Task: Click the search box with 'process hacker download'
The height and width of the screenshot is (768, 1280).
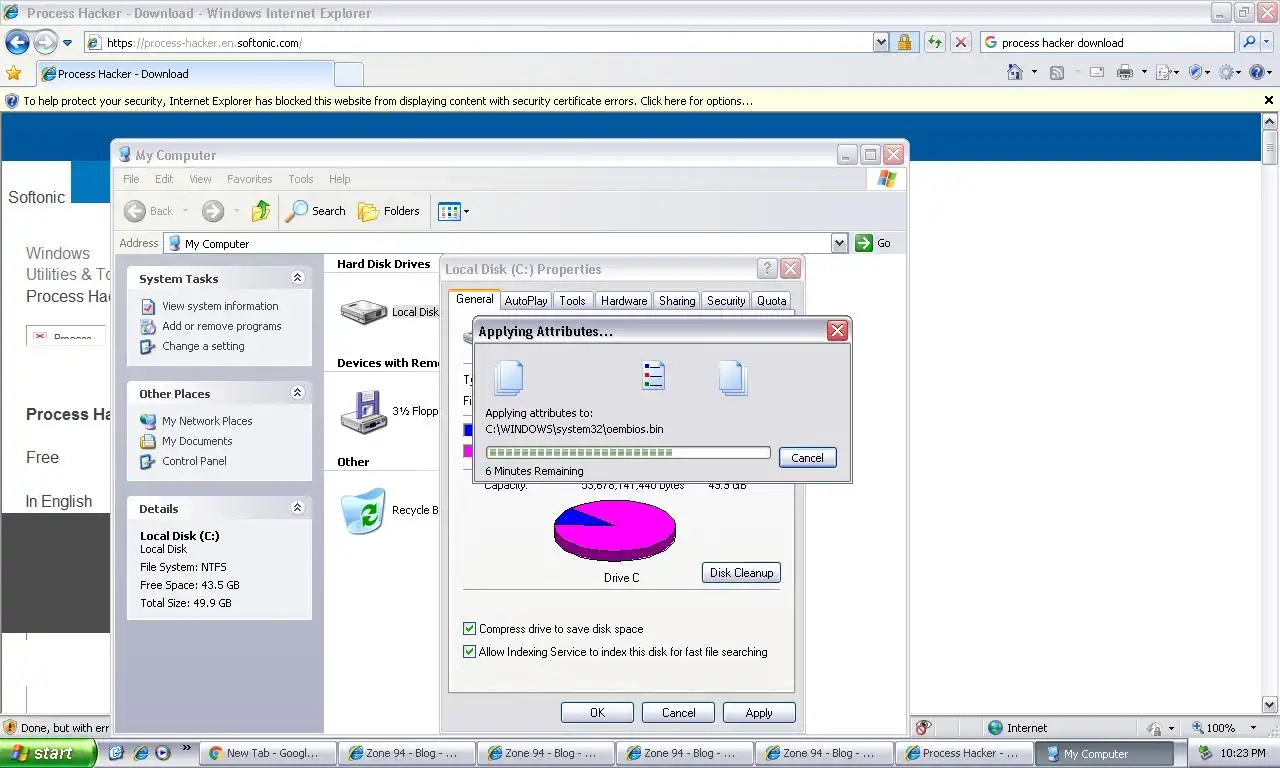Action: 1108,43
